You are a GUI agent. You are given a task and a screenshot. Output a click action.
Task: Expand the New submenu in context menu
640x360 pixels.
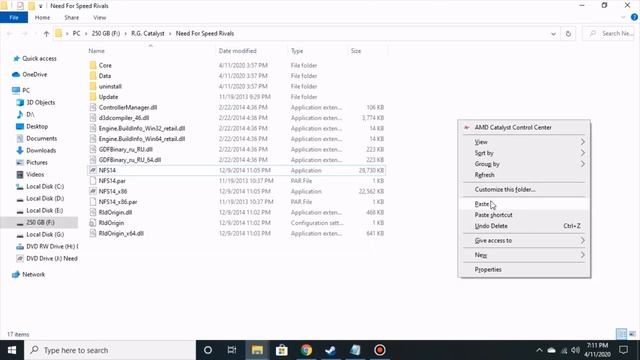(582, 255)
